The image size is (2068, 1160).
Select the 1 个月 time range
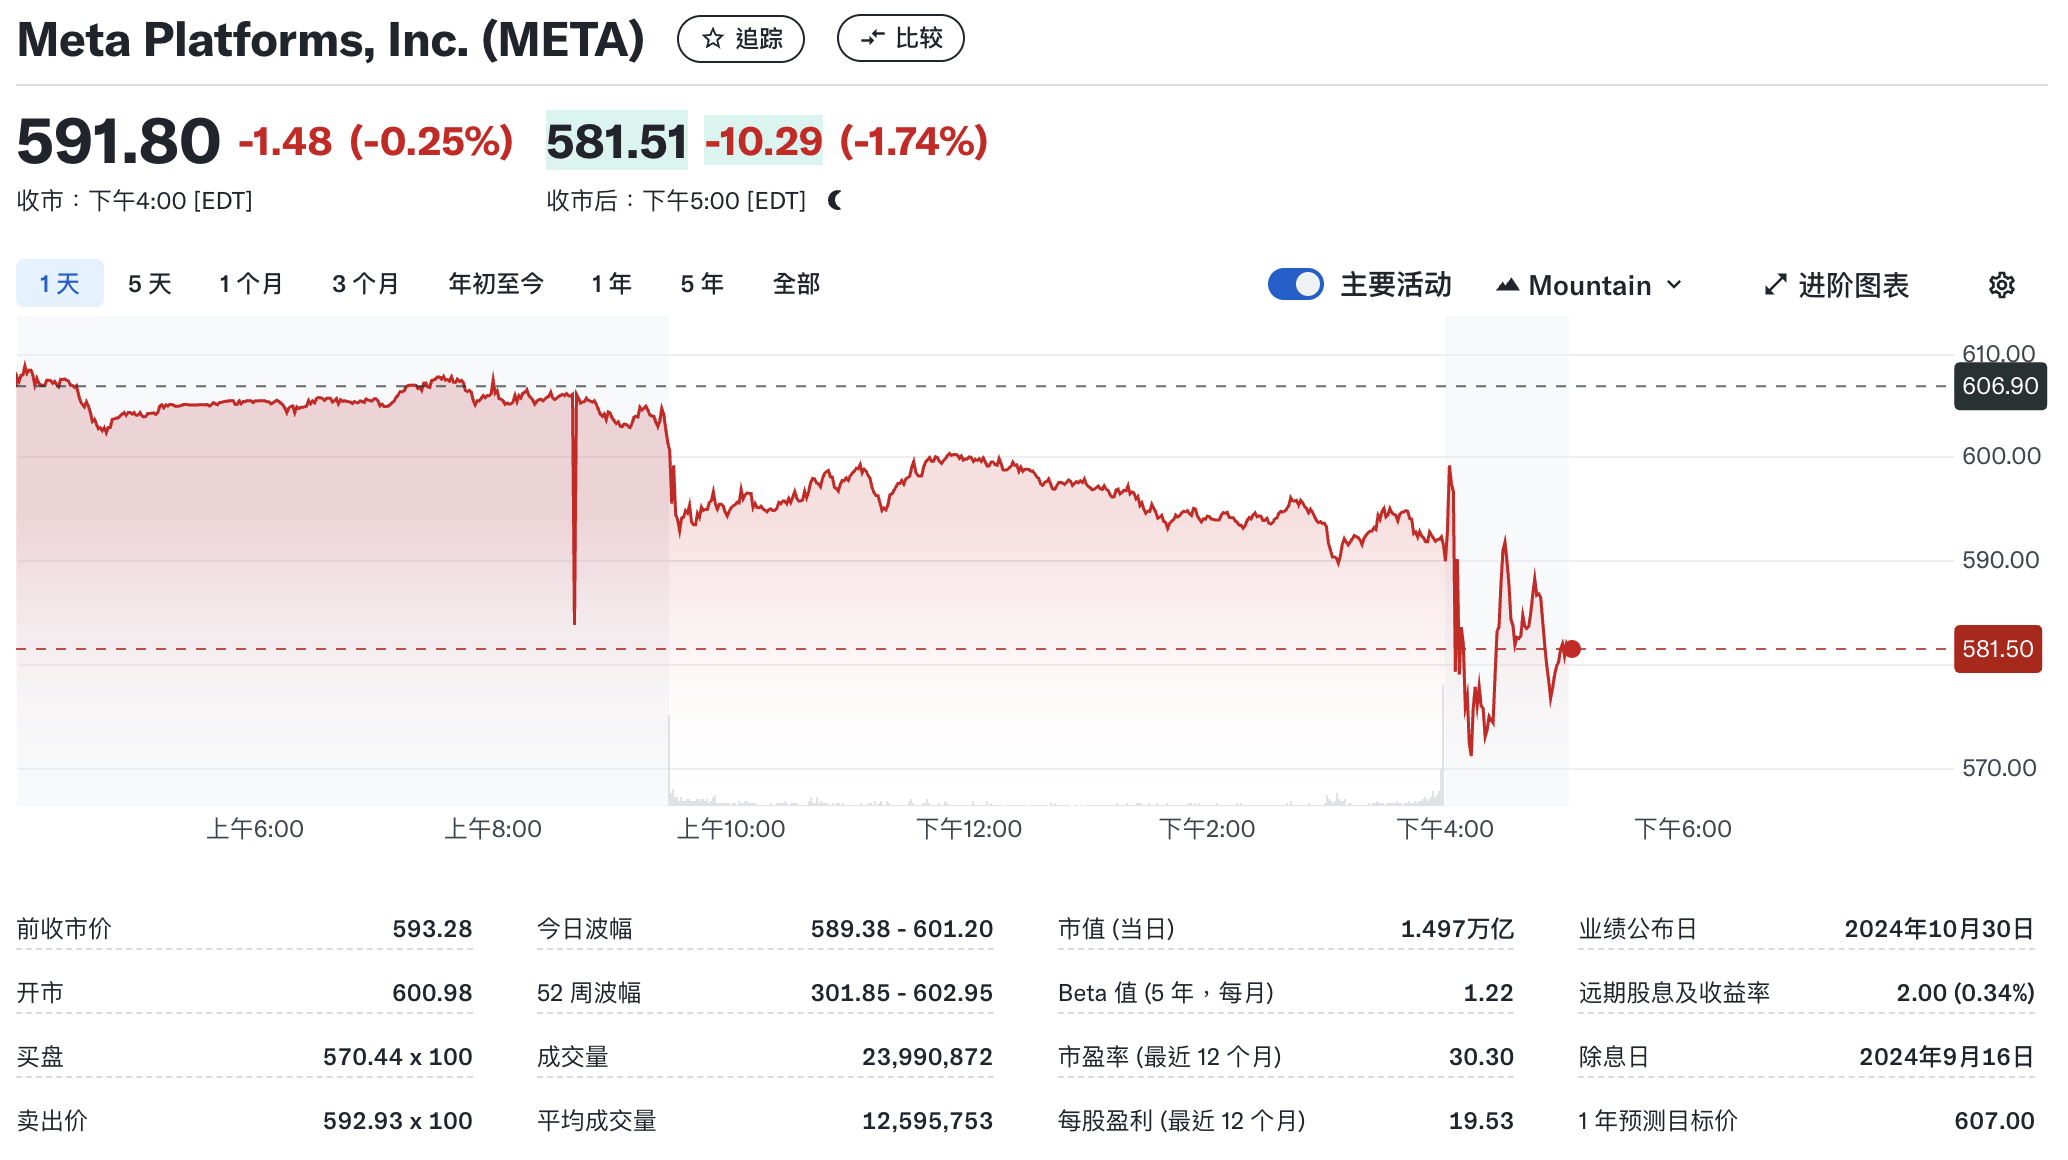251,284
